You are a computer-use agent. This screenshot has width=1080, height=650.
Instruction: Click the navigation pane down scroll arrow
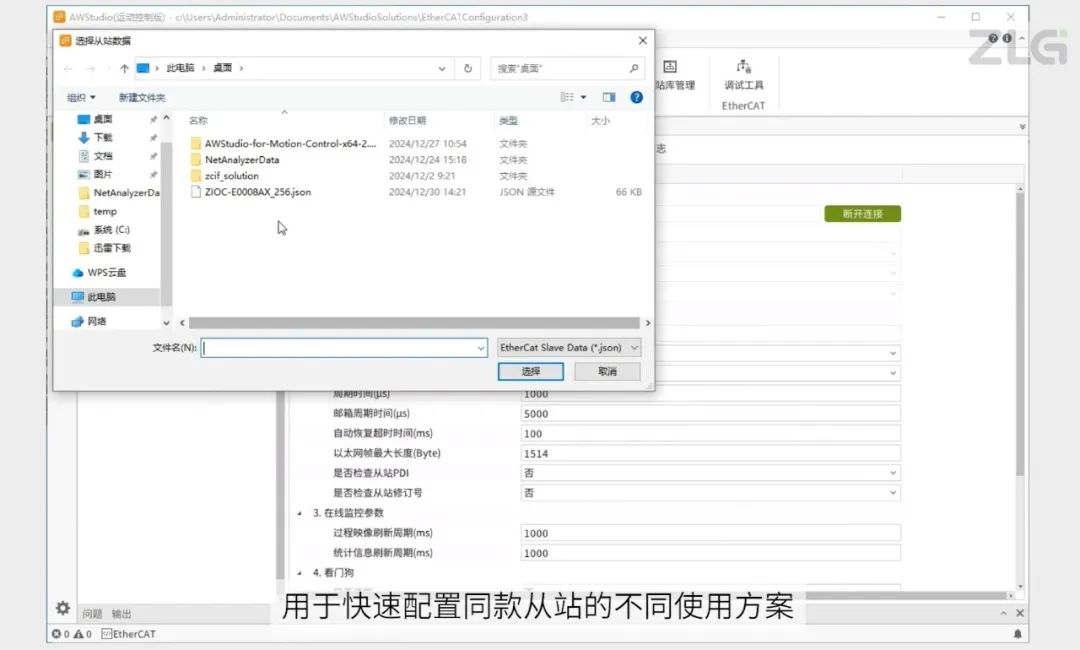click(x=166, y=322)
